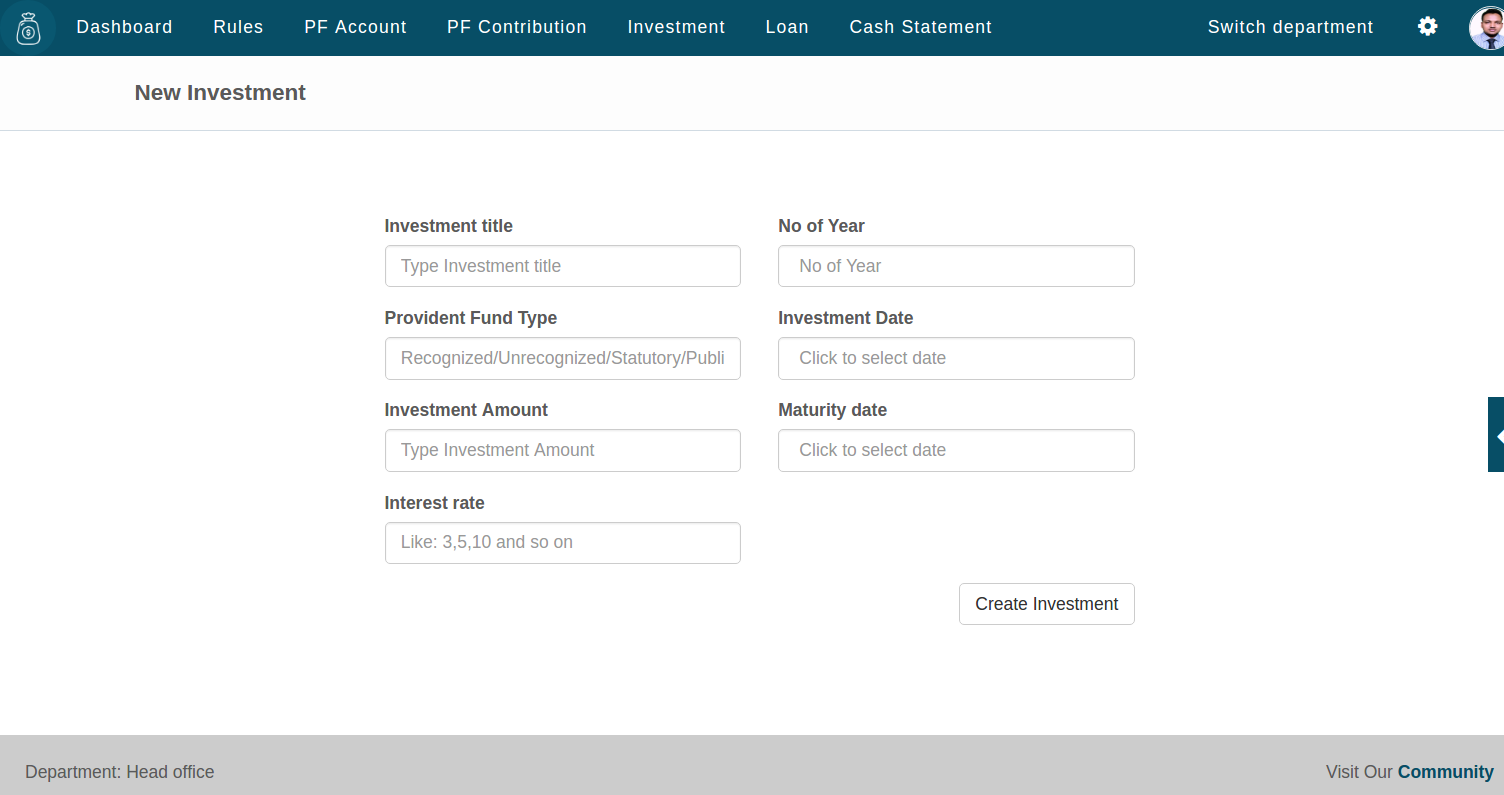
Task: Click the Investment Amount input
Action: pyautogui.click(x=562, y=450)
